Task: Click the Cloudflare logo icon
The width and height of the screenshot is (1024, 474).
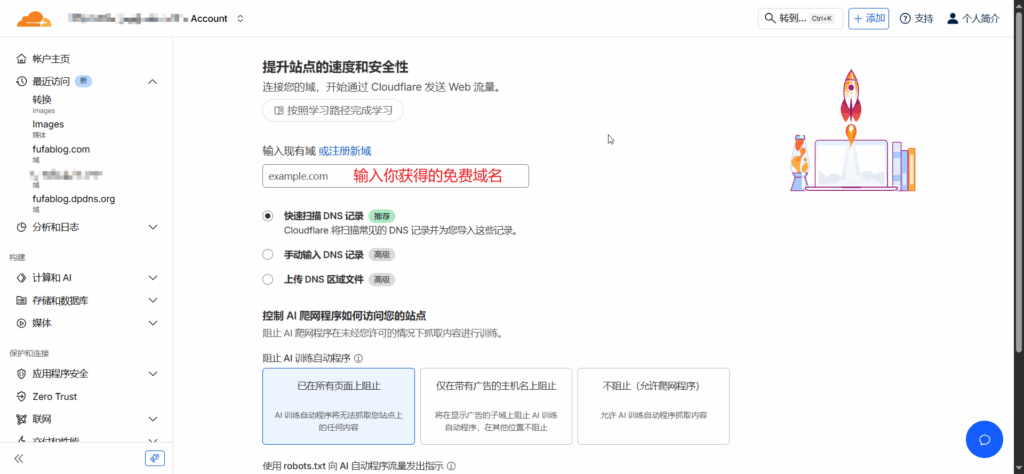Action: [34, 18]
